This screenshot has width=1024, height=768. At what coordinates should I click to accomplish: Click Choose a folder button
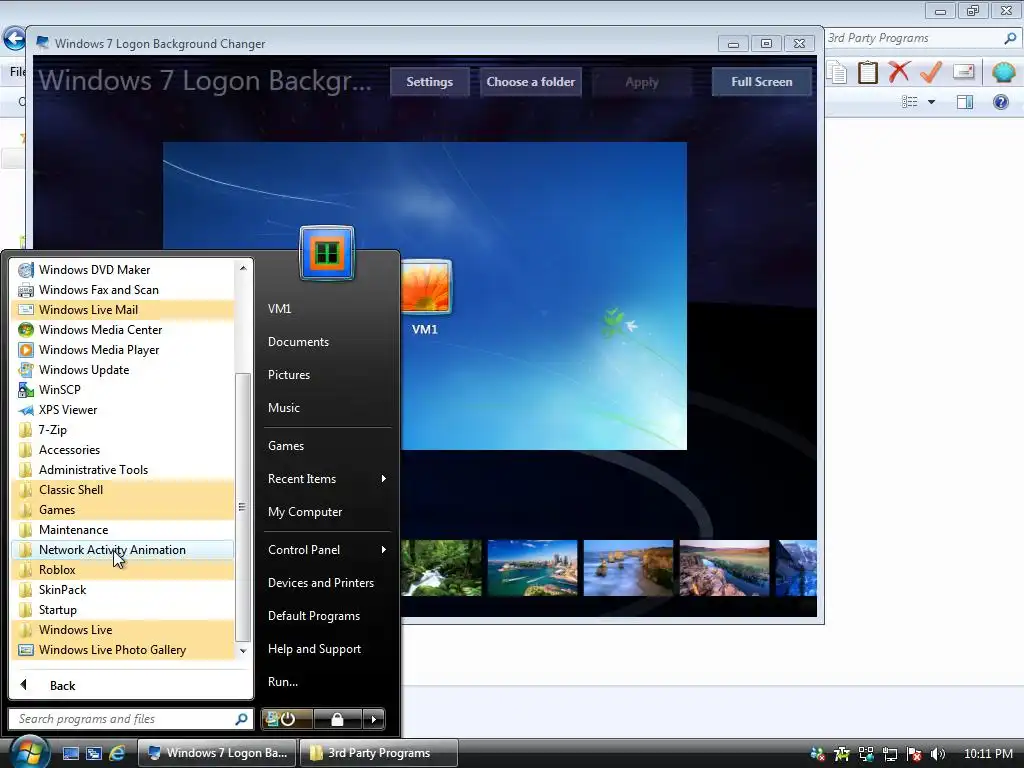click(530, 82)
